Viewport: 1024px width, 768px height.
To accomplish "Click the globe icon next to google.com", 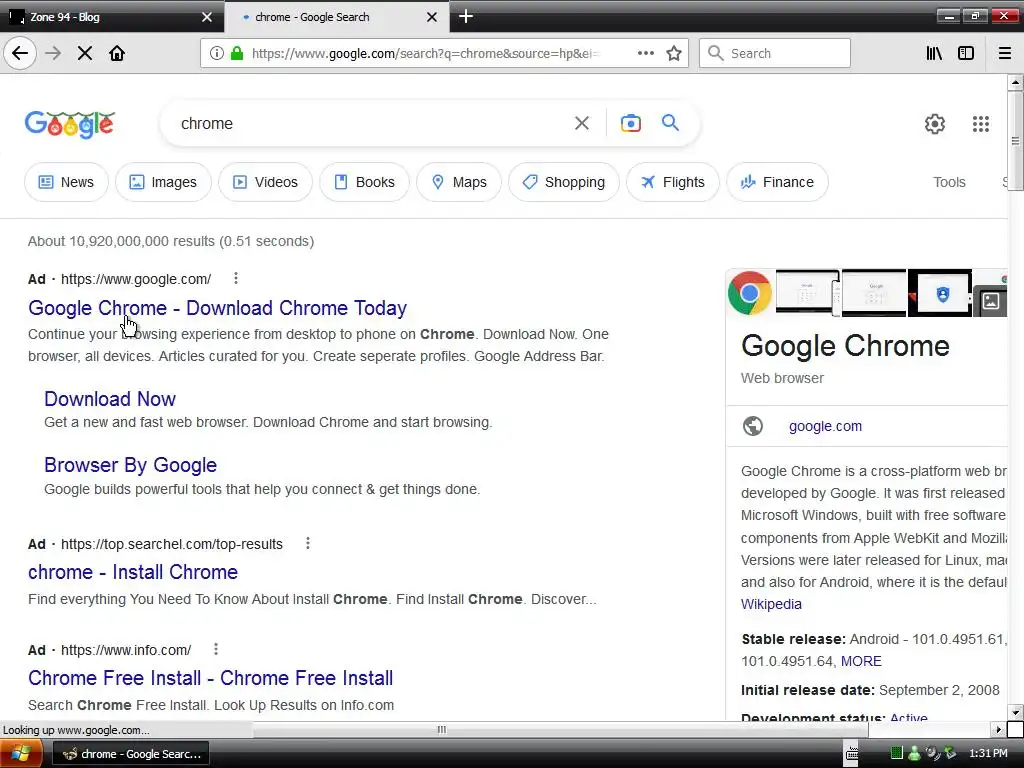I will (753, 426).
